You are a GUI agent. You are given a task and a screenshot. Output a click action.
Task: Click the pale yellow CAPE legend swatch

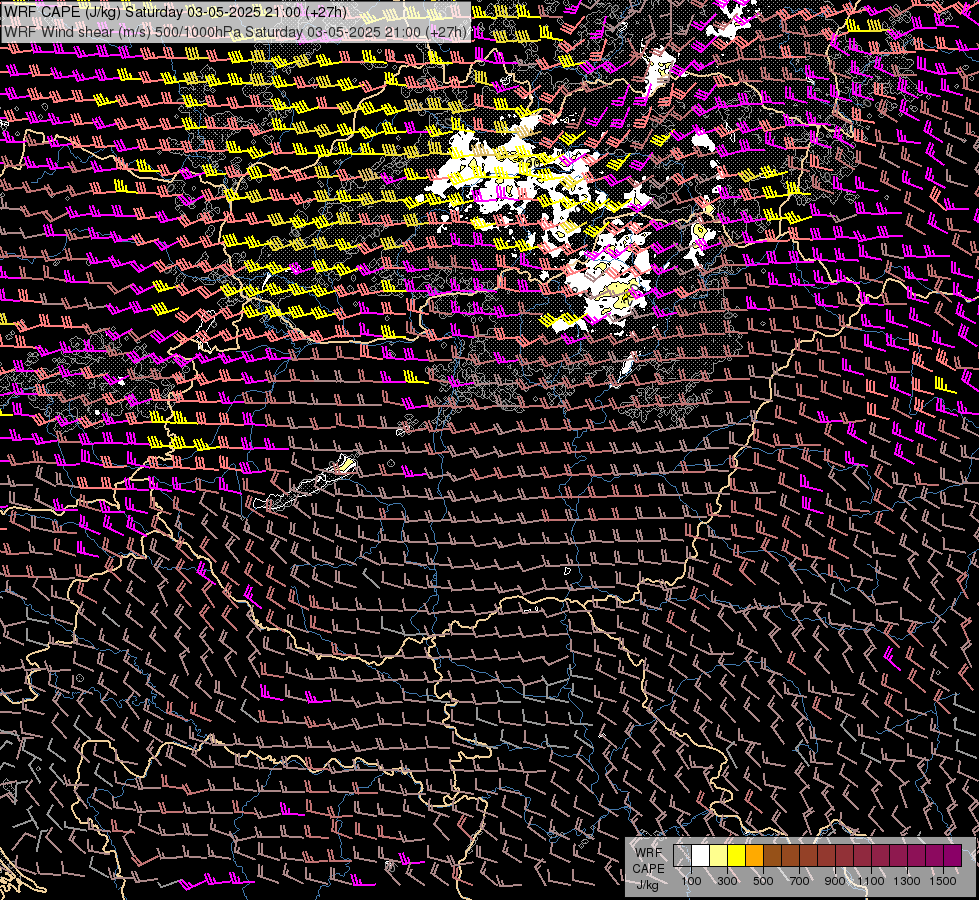(719, 855)
